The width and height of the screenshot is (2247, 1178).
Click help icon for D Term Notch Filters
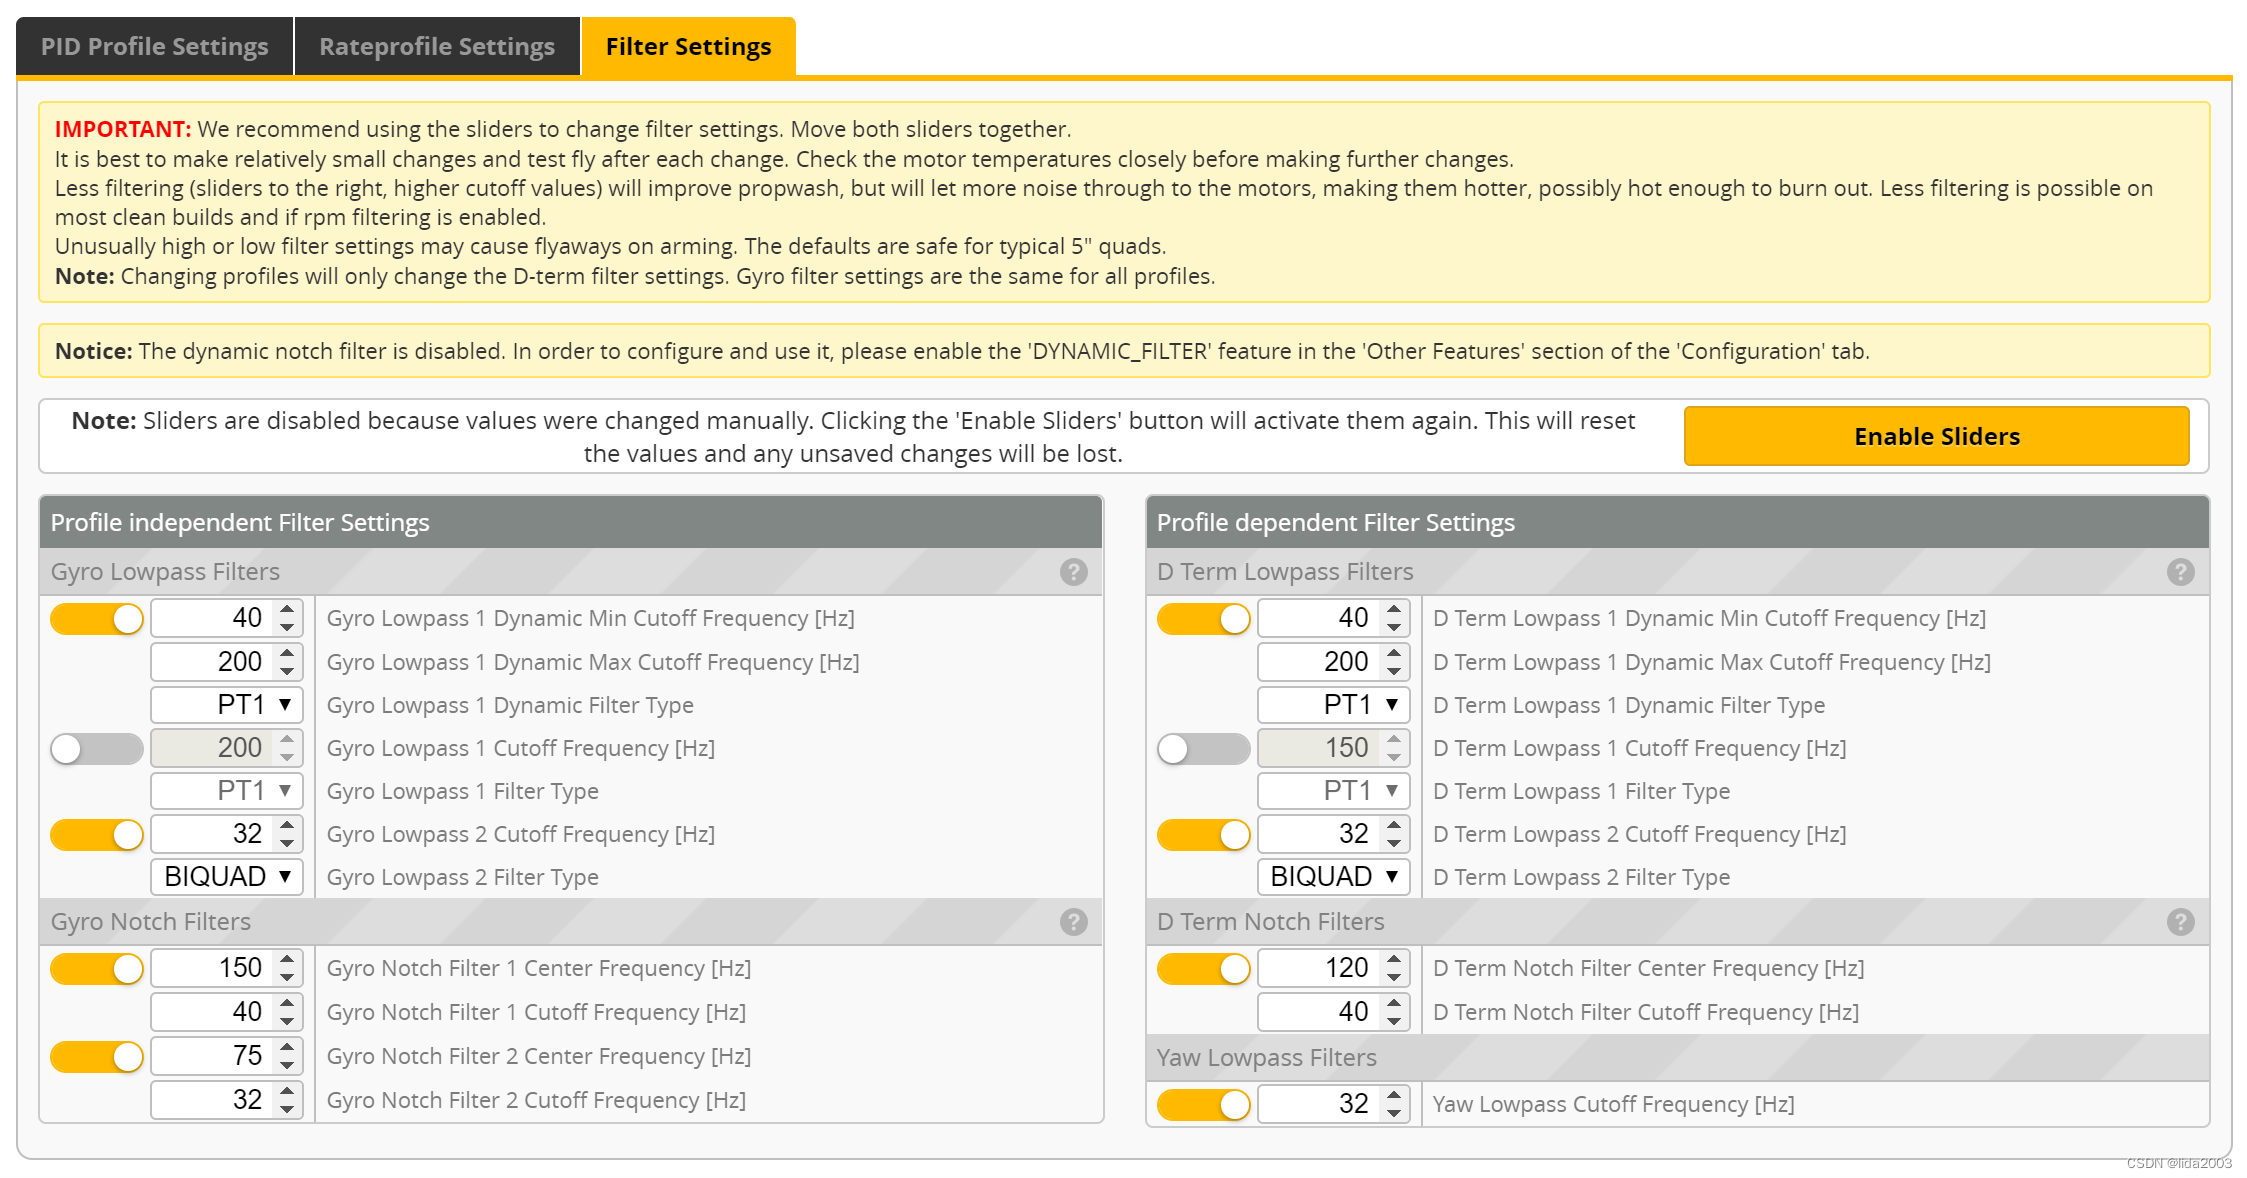pyautogui.click(x=2180, y=922)
